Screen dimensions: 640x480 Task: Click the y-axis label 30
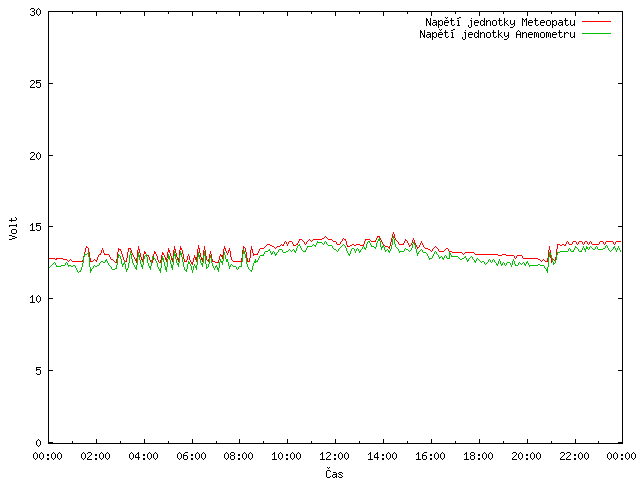point(36,12)
